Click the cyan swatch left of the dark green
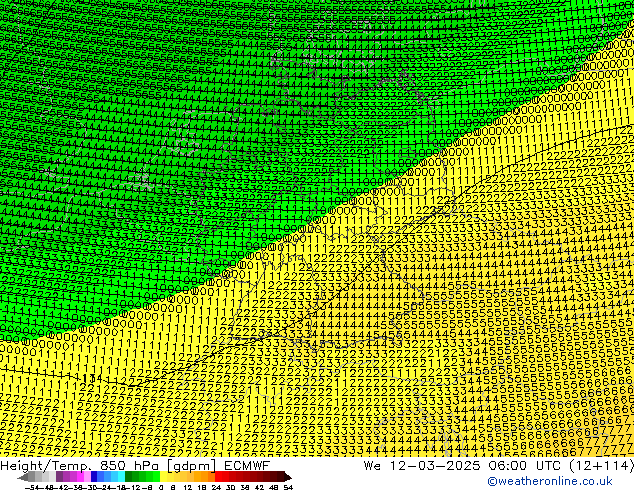Screen dimensions: 634x490 122,477
